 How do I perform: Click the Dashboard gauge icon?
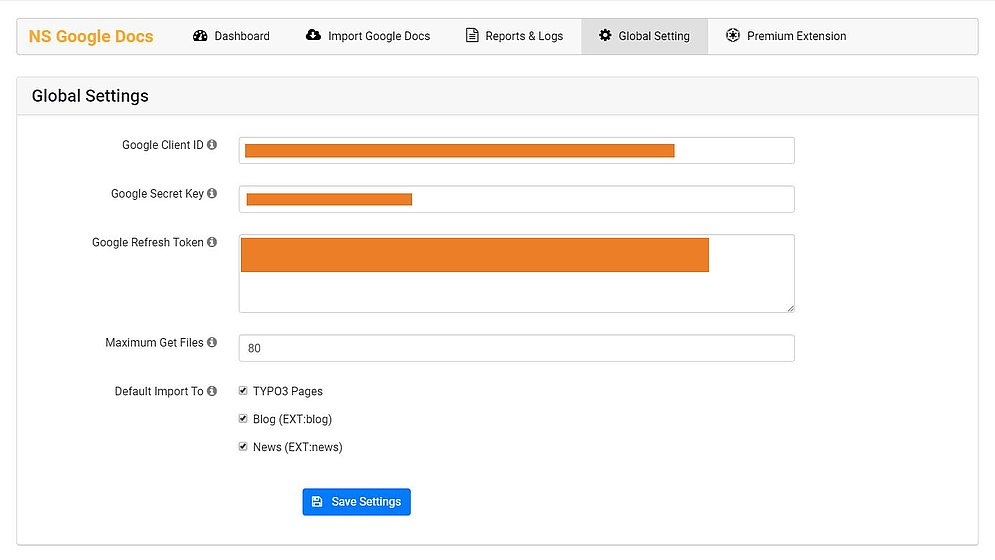pyautogui.click(x=200, y=36)
